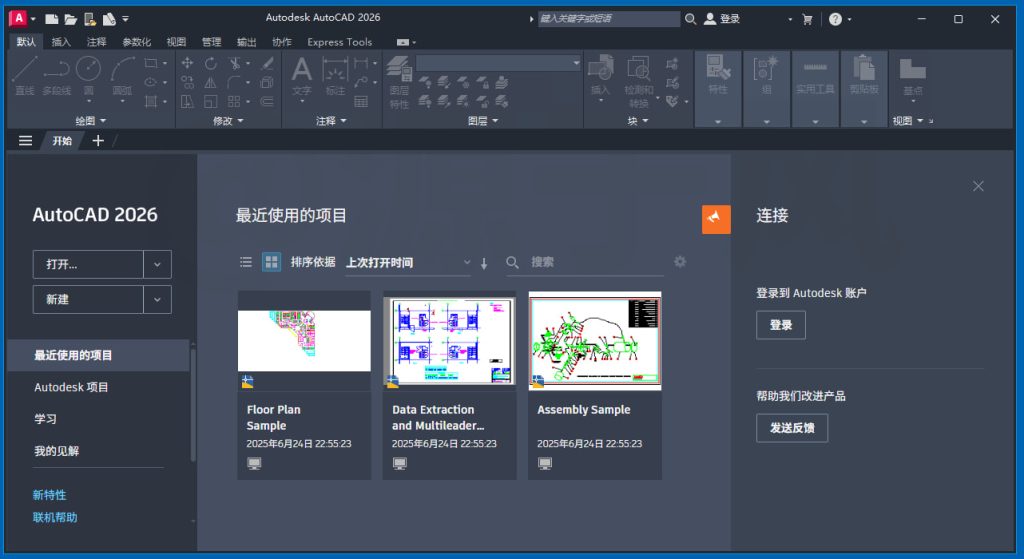The image size is (1024, 559).
Task: Insert a table from Annotation panel
Action: (361, 101)
